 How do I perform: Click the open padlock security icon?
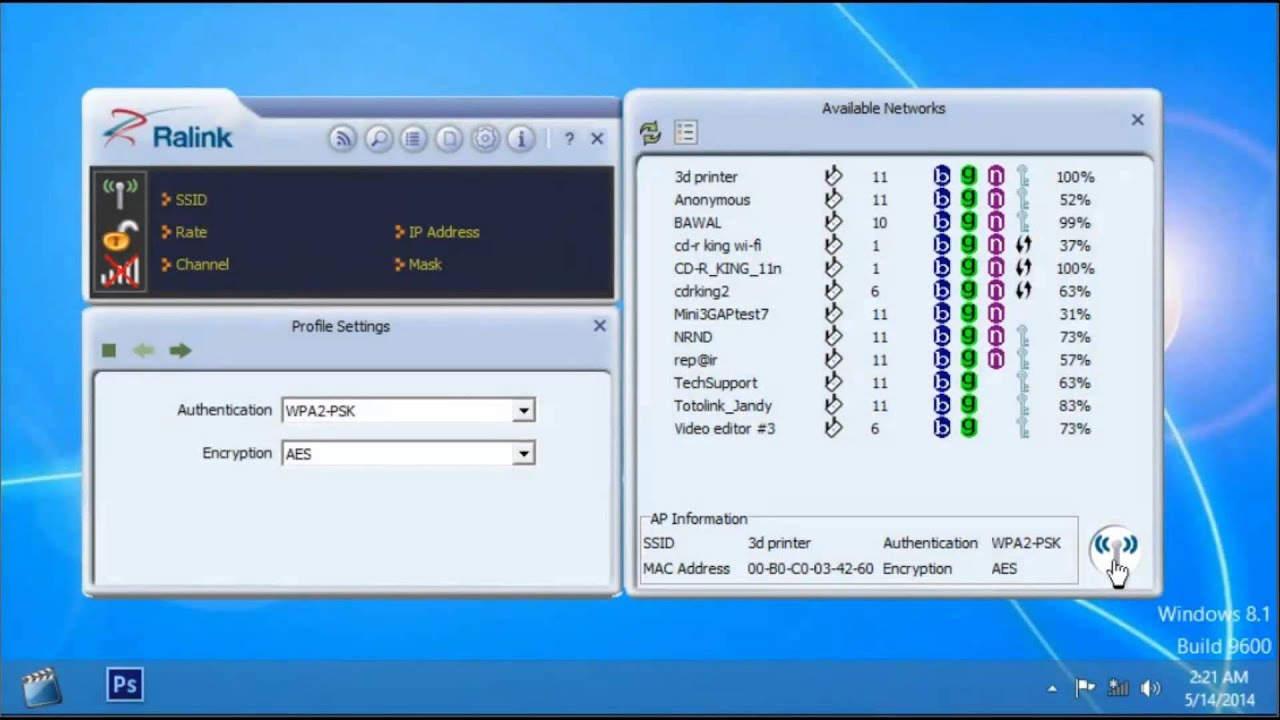pos(119,237)
